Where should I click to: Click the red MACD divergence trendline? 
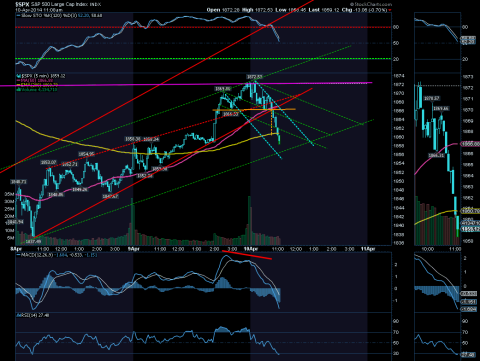click(x=247, y=255)
